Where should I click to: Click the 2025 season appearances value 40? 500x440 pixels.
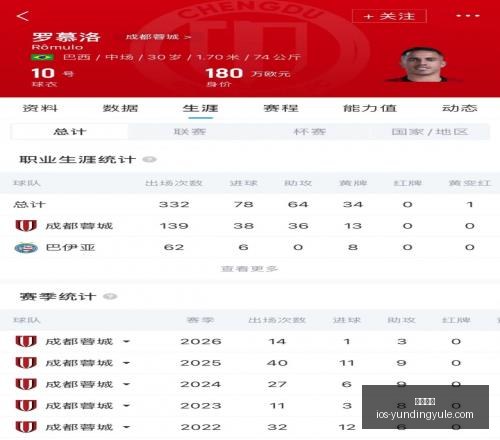click(277, 363)
